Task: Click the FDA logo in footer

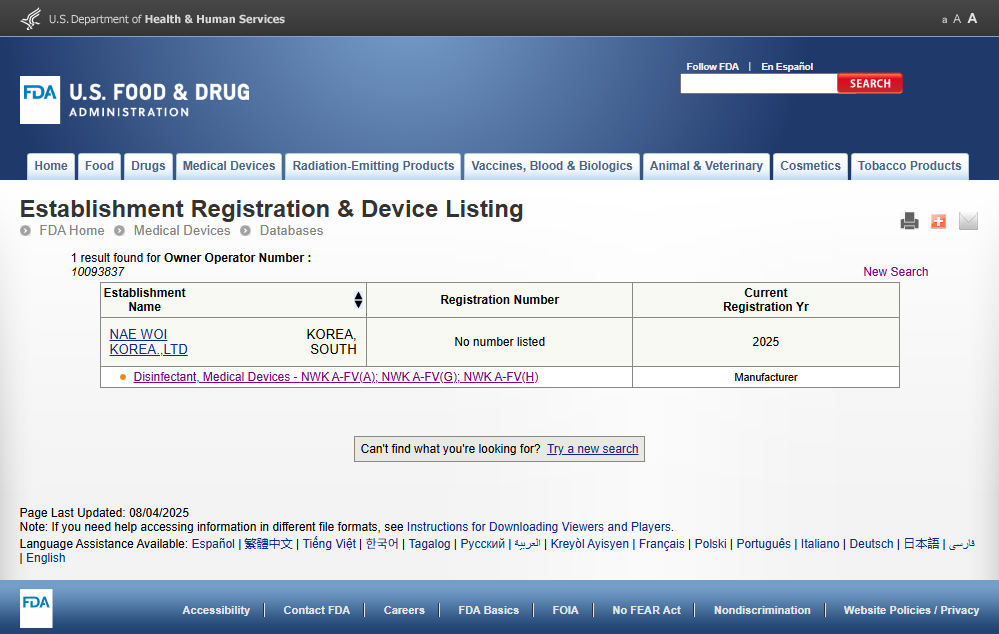Action: (36, 608)
